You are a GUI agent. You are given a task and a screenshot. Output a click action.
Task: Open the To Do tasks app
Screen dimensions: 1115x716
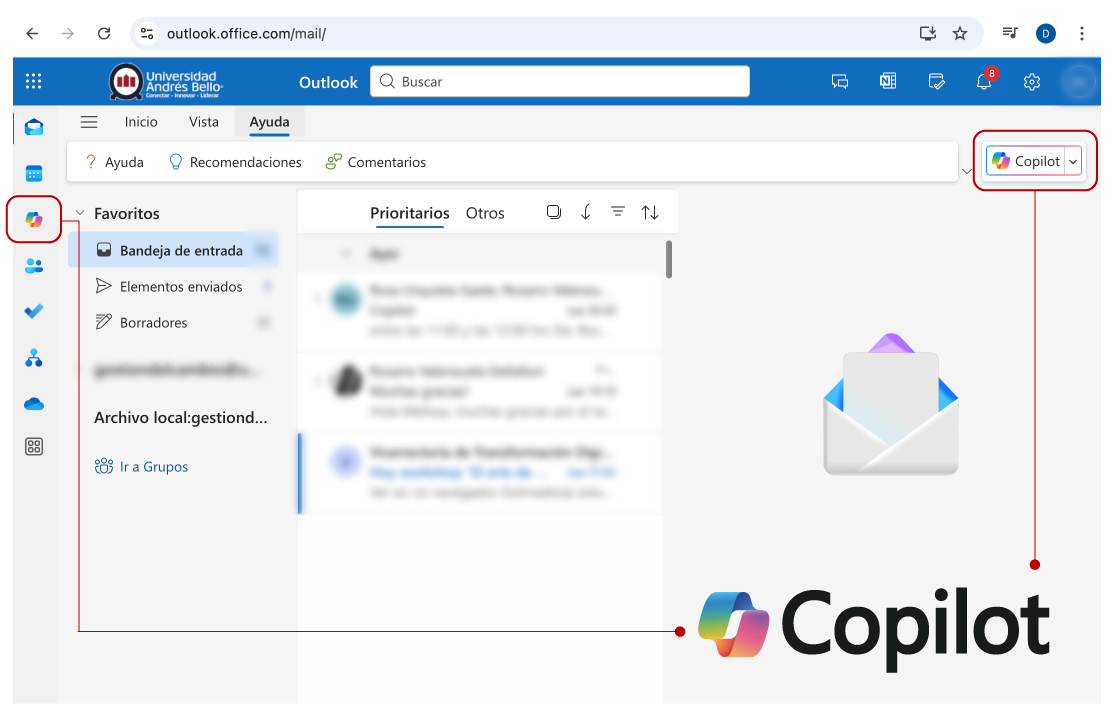(33, 311)
